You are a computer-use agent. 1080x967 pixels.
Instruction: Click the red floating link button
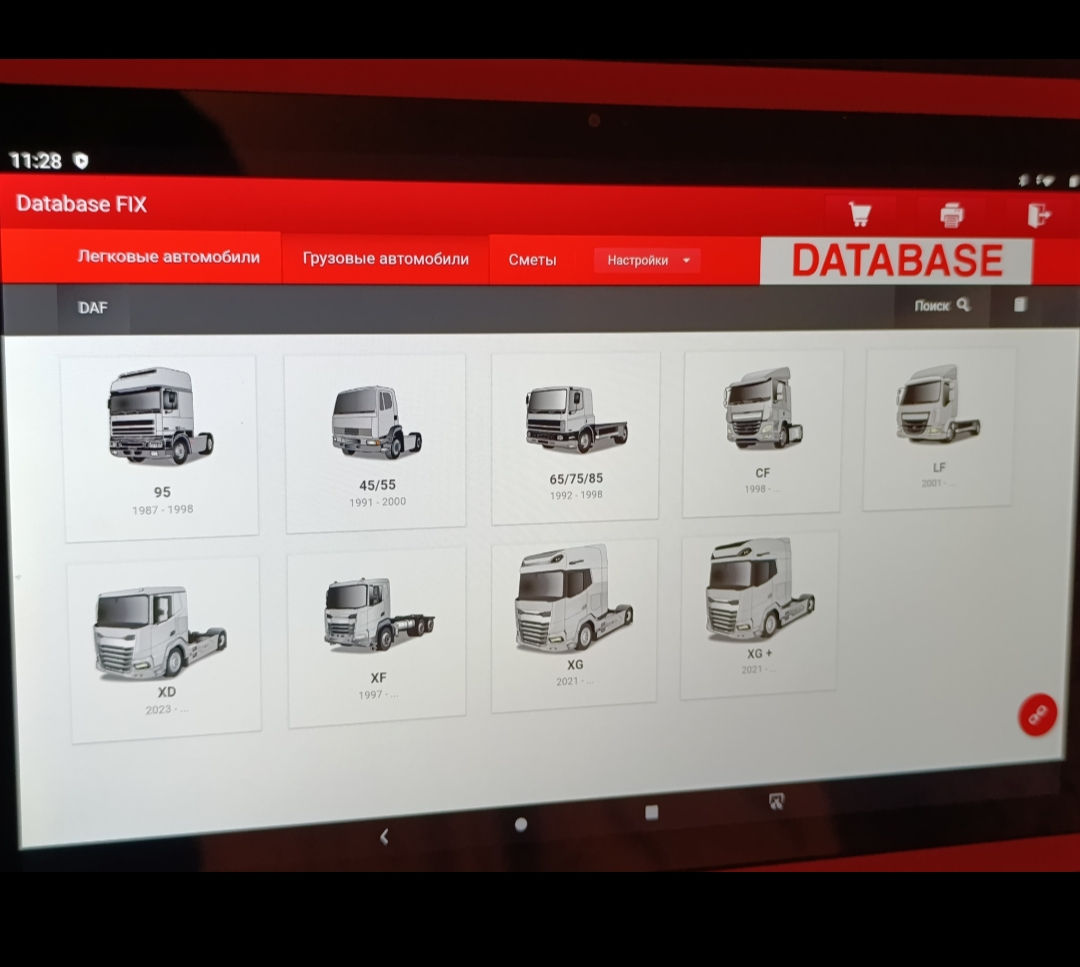1037,714
